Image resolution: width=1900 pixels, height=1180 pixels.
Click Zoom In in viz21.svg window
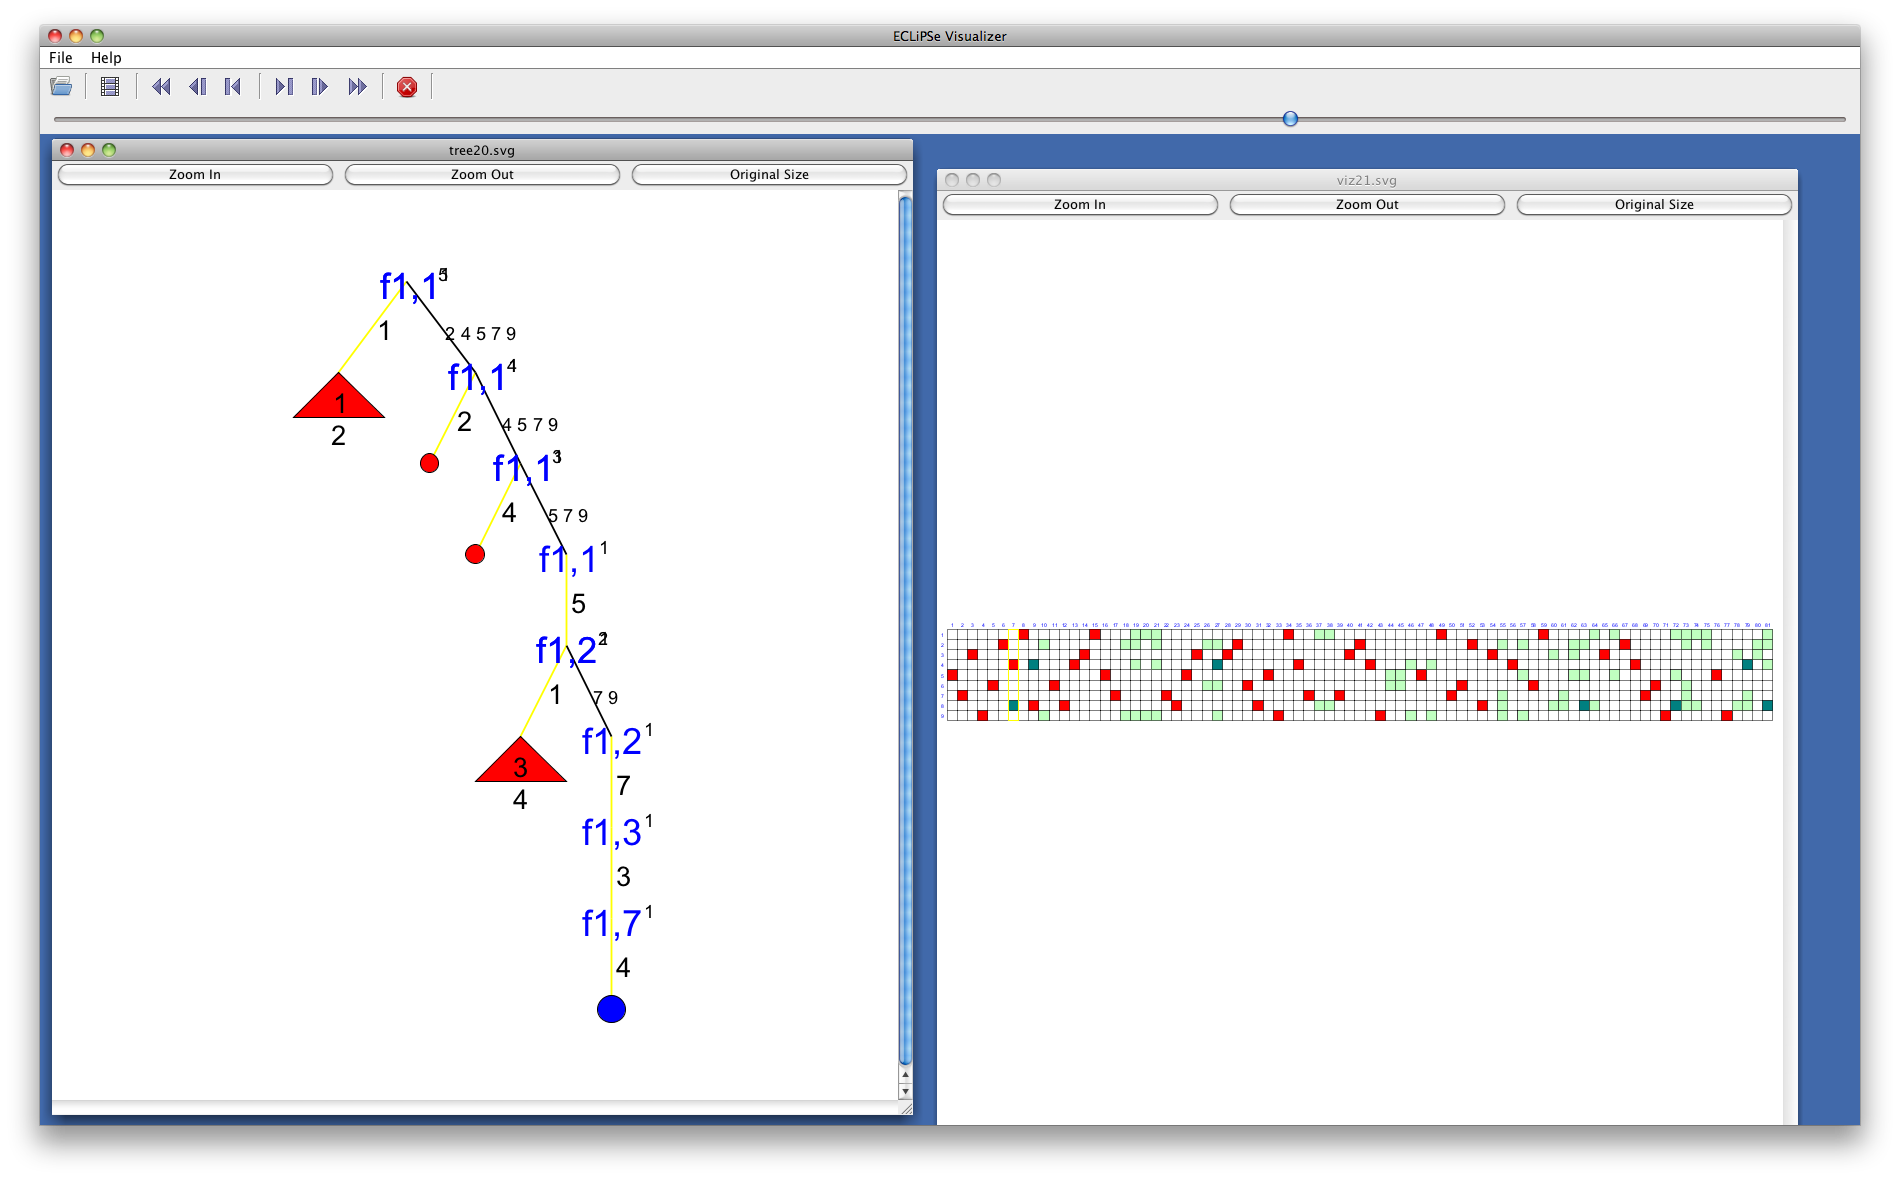(x=1080, y=204)
